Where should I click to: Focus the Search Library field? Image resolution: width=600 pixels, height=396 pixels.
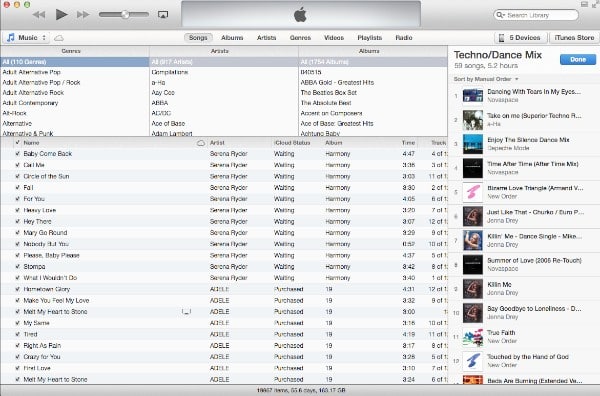coord(536,15)
